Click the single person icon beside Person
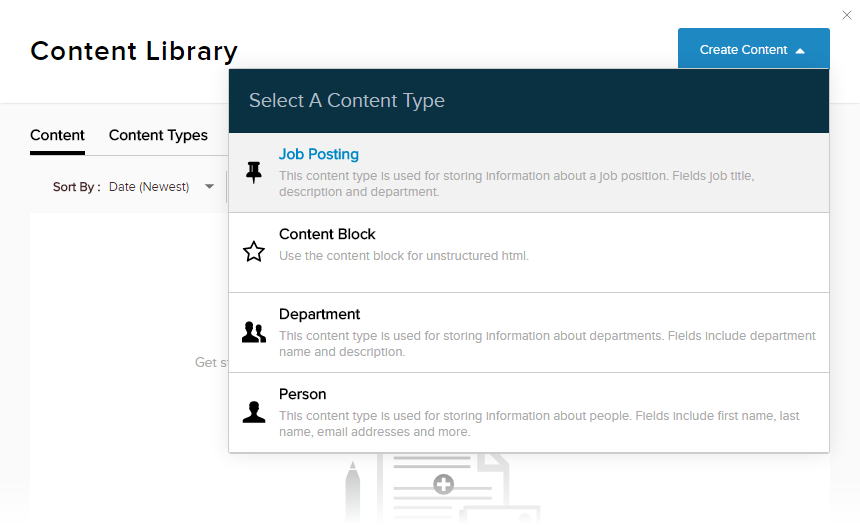The image size is (860, 525). pyautogui.click(x=253, y=412)
